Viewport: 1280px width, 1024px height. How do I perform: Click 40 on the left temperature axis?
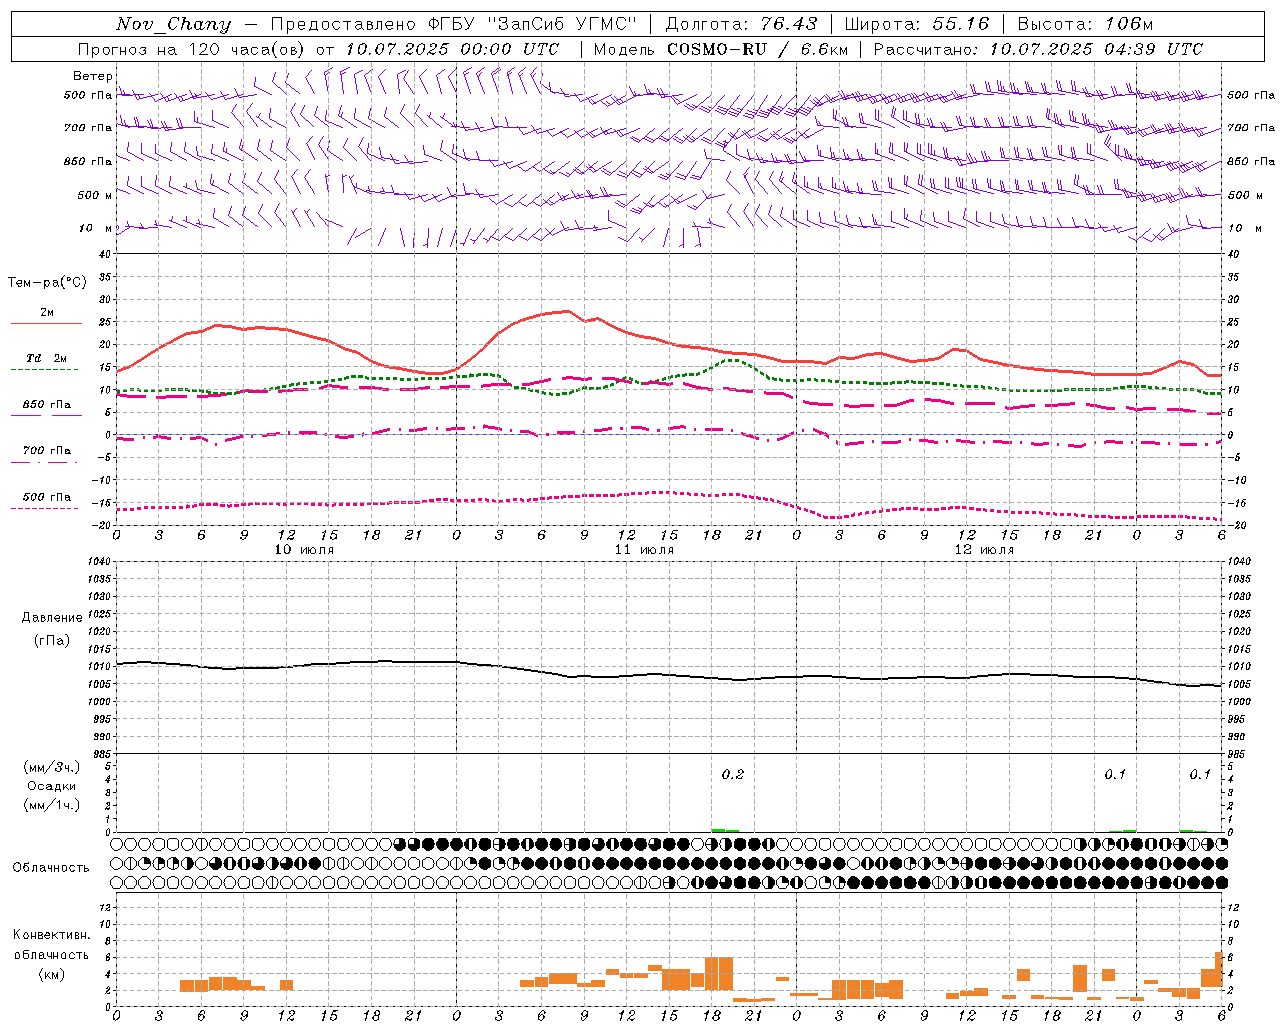pyautogui.click(x=105, y=254)
